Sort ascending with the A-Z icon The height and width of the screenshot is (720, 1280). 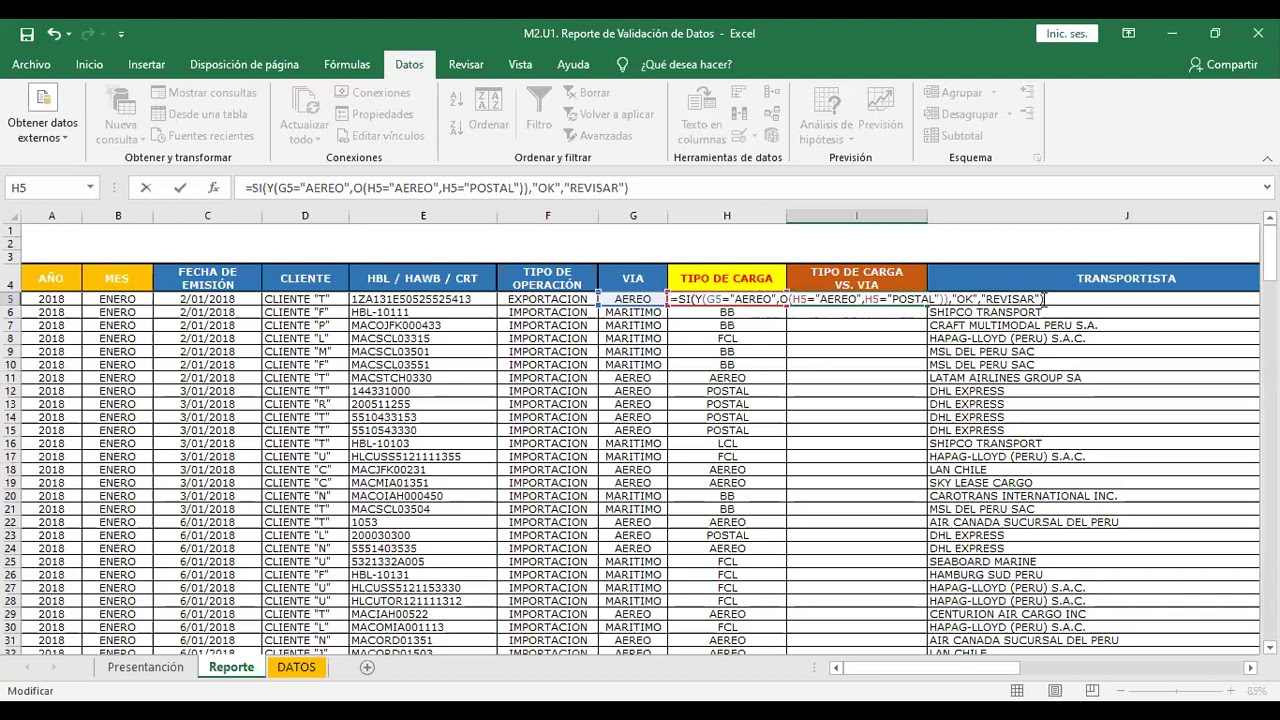(456, 100)
